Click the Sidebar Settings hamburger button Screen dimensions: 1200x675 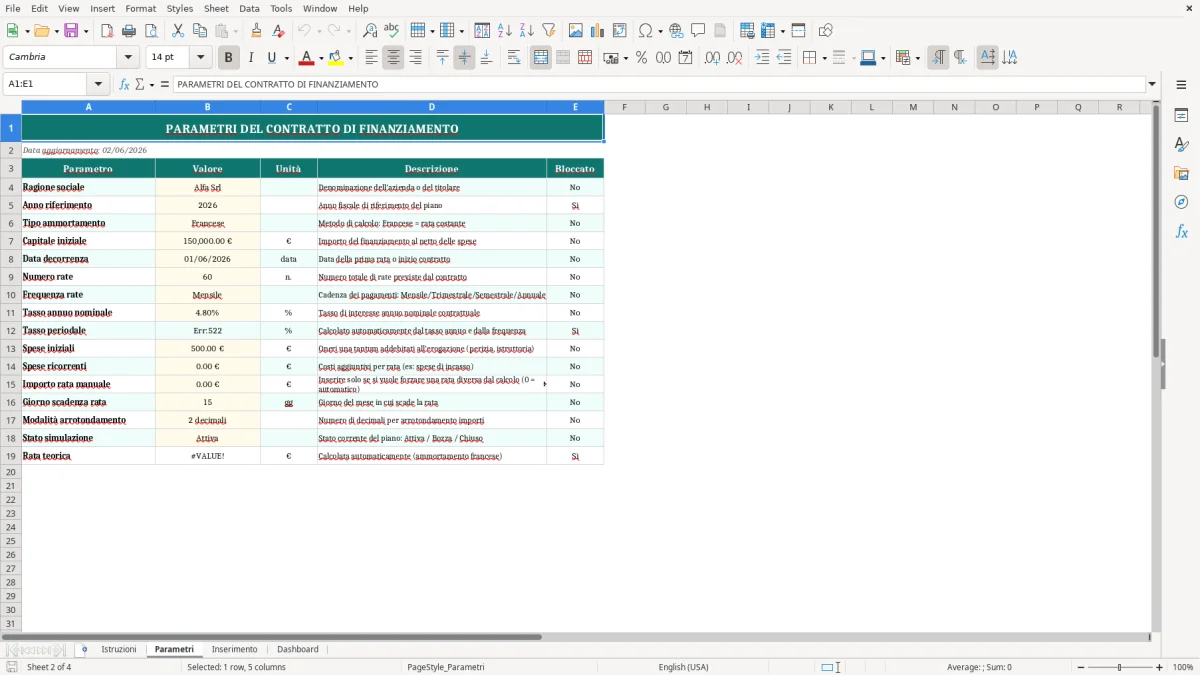(1181, 85)
